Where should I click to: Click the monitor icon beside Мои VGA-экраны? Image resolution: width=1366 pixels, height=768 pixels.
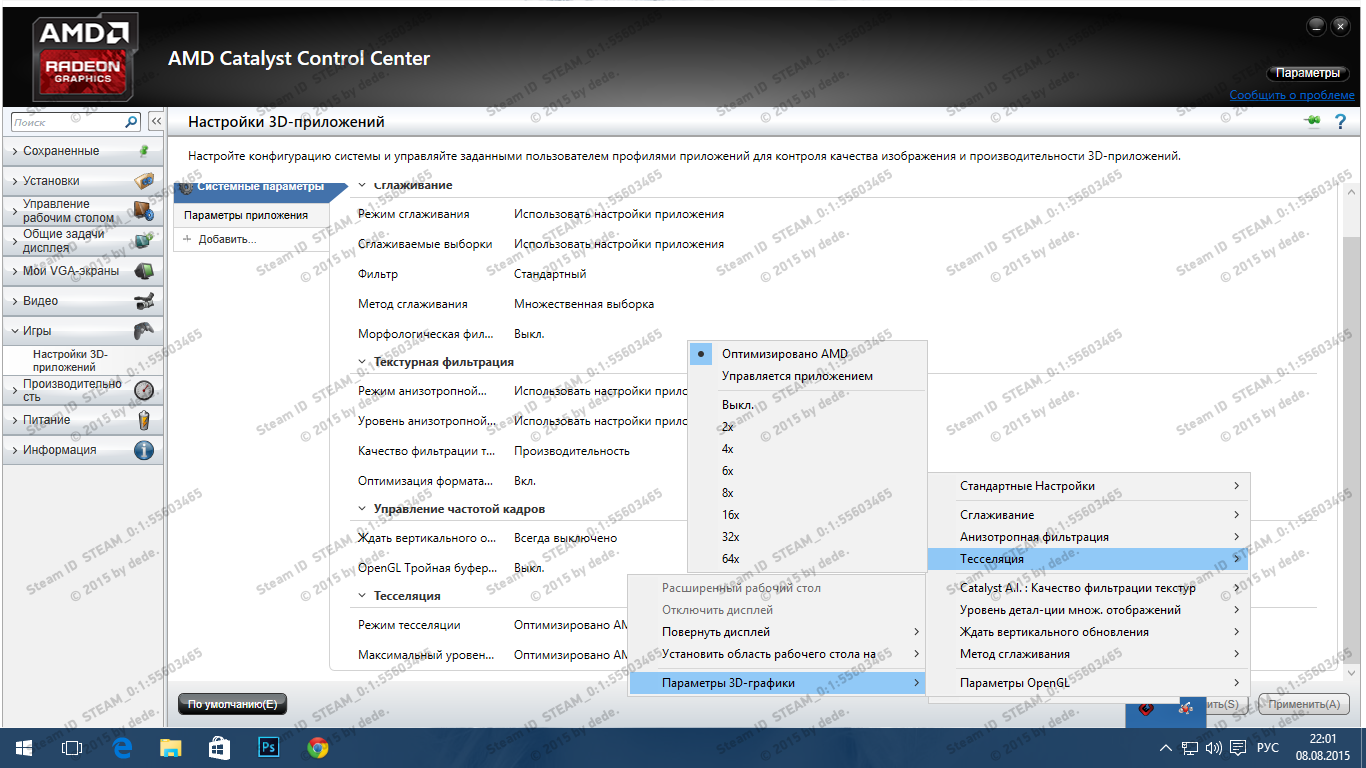point(144,271)
